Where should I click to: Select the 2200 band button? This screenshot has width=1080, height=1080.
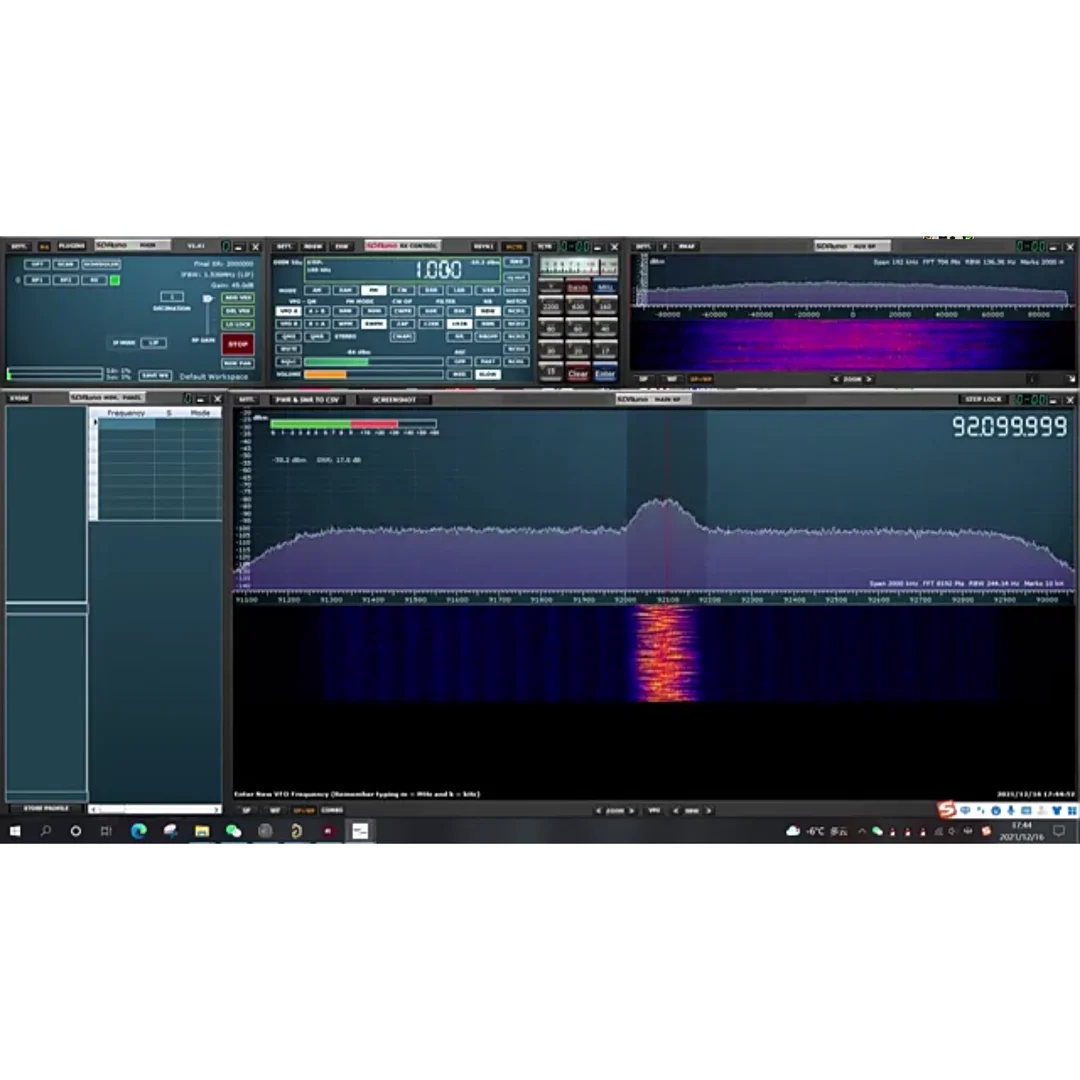[551, 305]
